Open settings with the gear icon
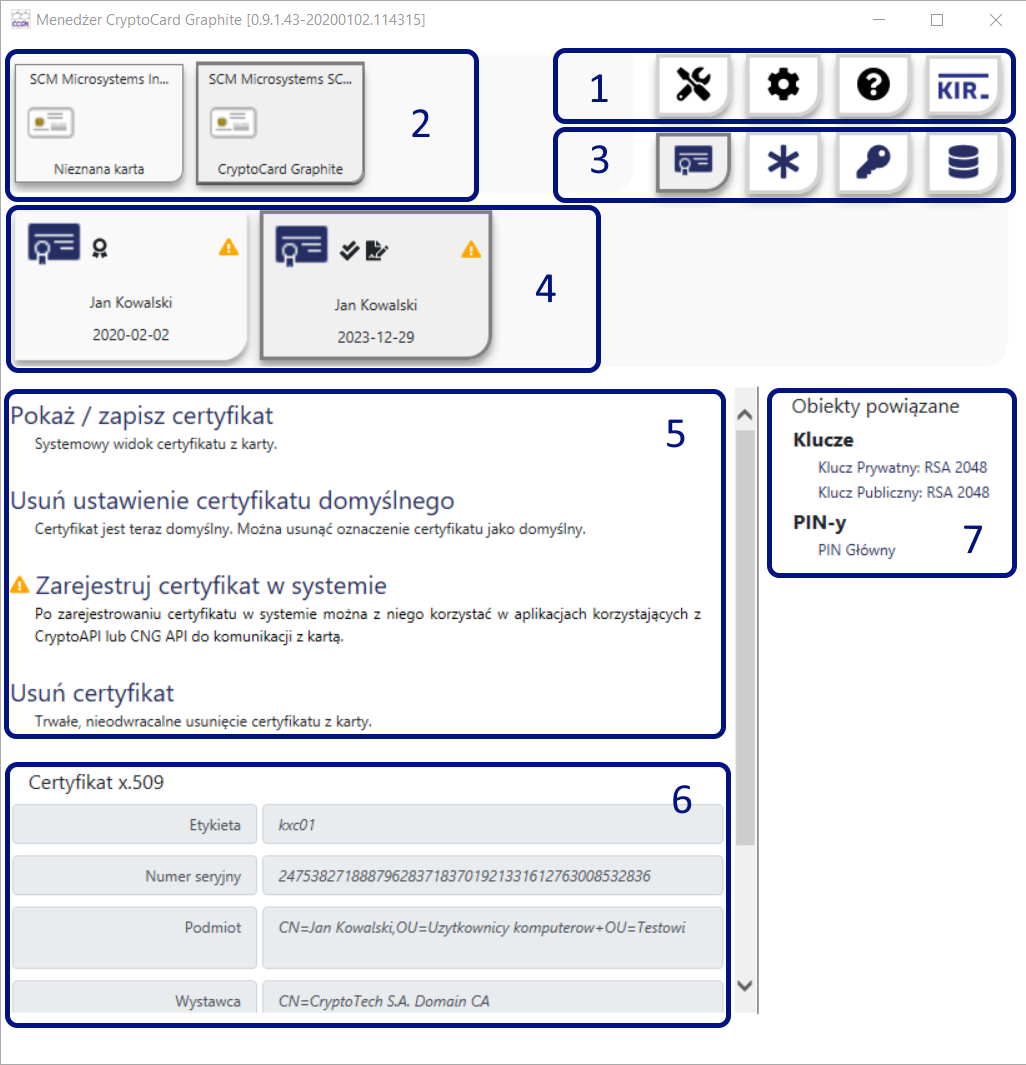This screenshot has width=1026, height=1065. [782, 86]
